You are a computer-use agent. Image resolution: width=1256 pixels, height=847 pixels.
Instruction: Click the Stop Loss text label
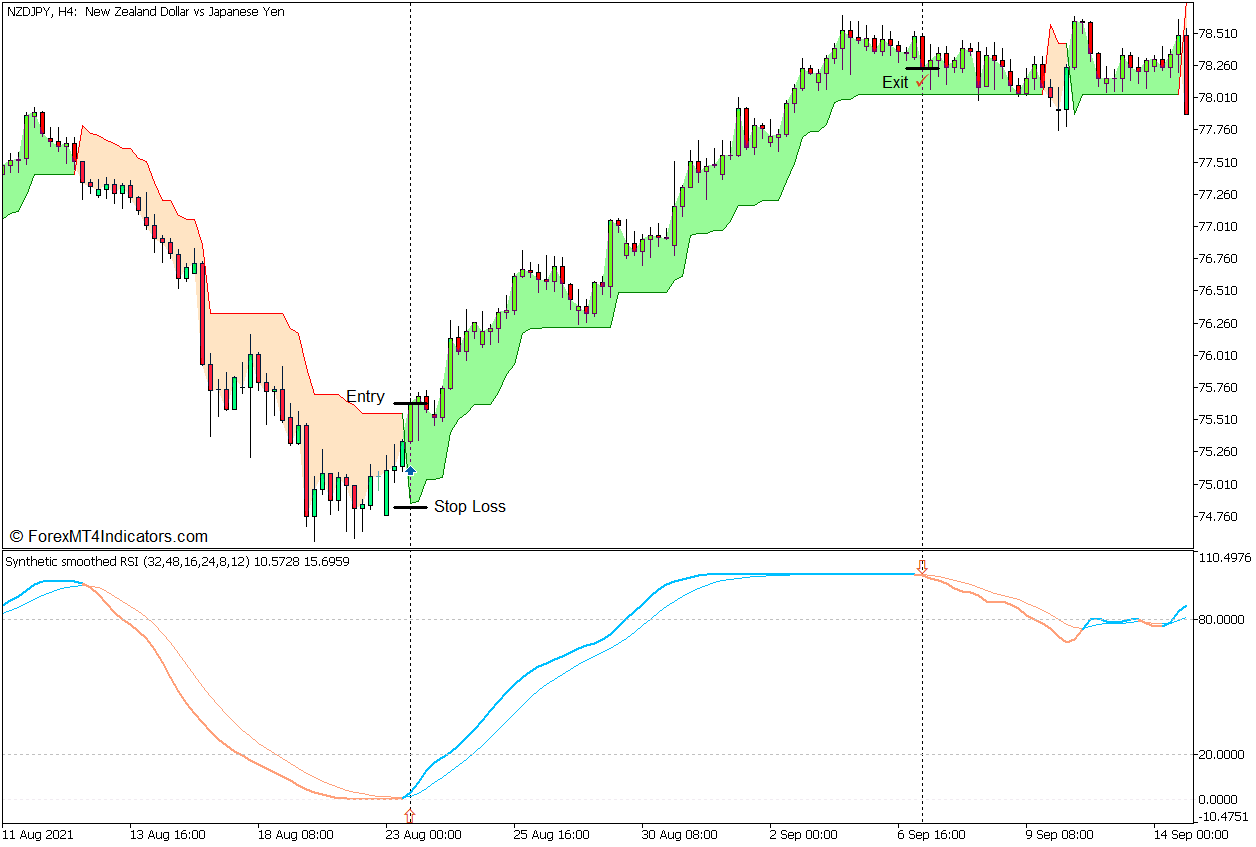[469, 507]
